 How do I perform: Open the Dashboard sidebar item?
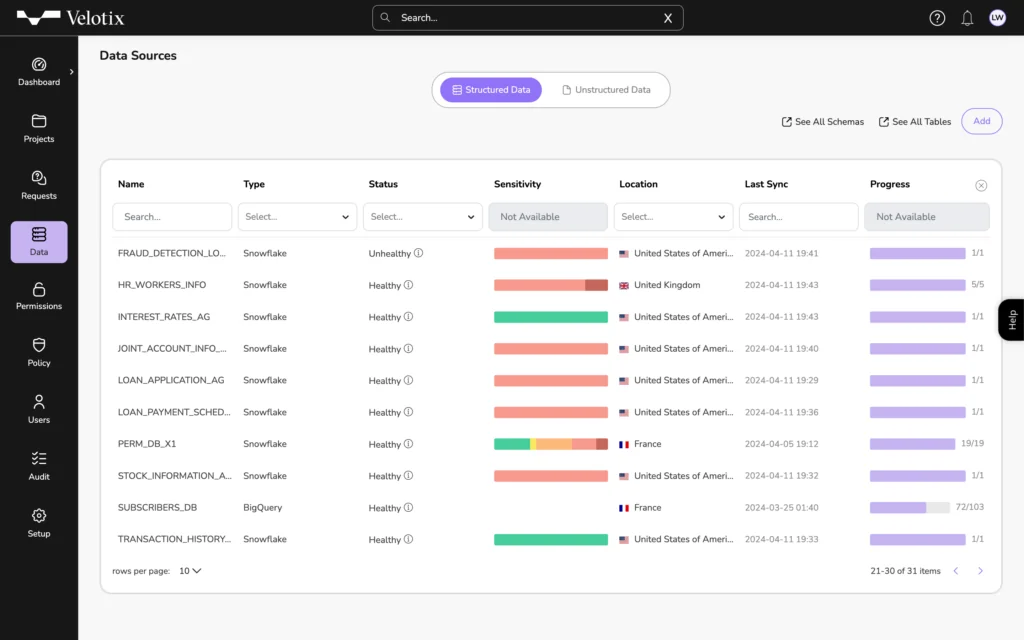click(x=39, y=72)
